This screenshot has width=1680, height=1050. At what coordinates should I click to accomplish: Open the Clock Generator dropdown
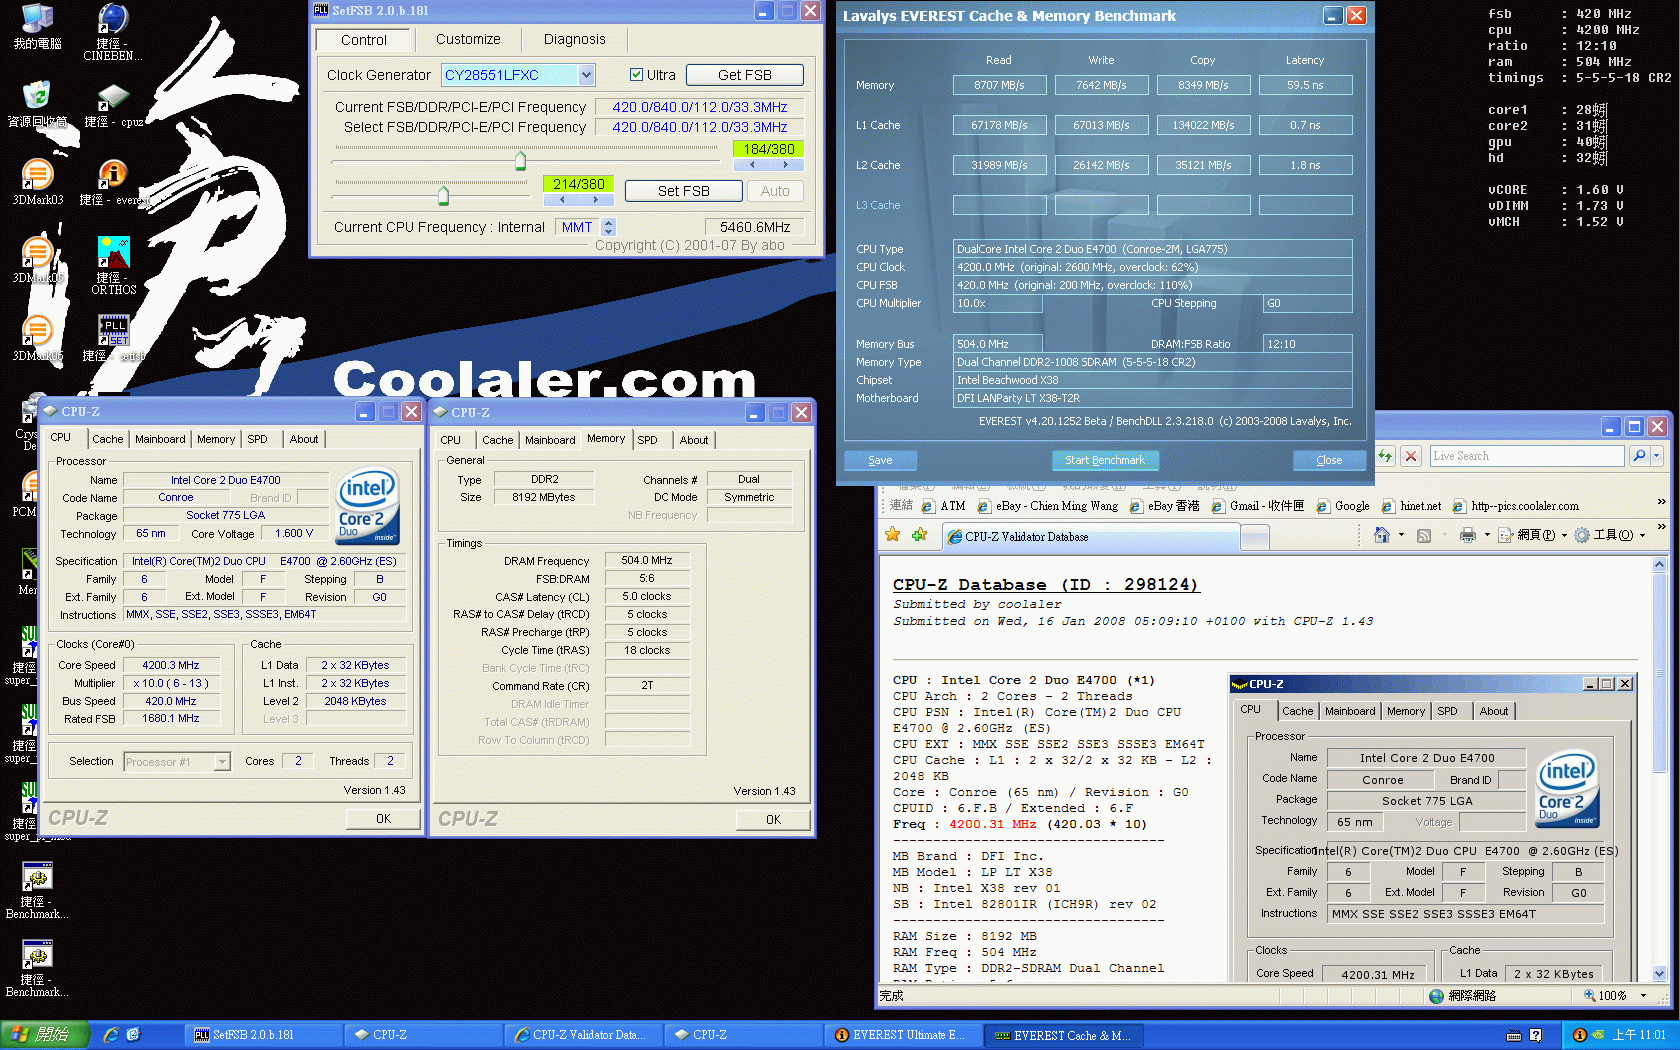(587, 75)
